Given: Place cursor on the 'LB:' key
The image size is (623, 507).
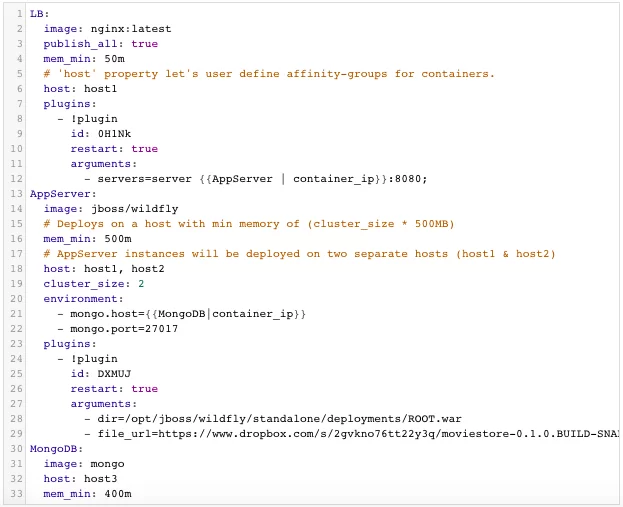Looking at the screenshot, I should click(x=39, y=14).
